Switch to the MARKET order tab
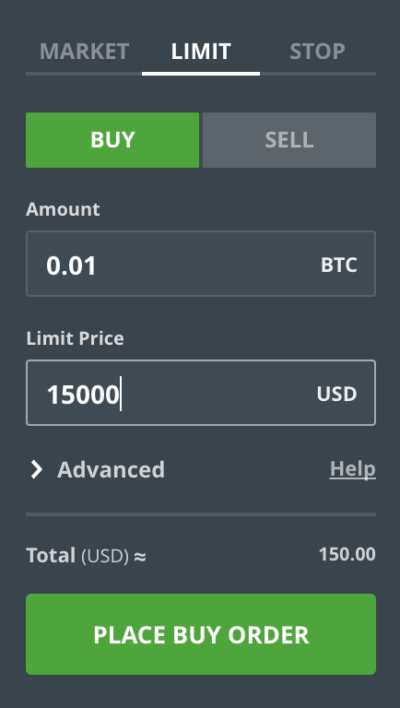400x708 pixels. click(84, 51)
